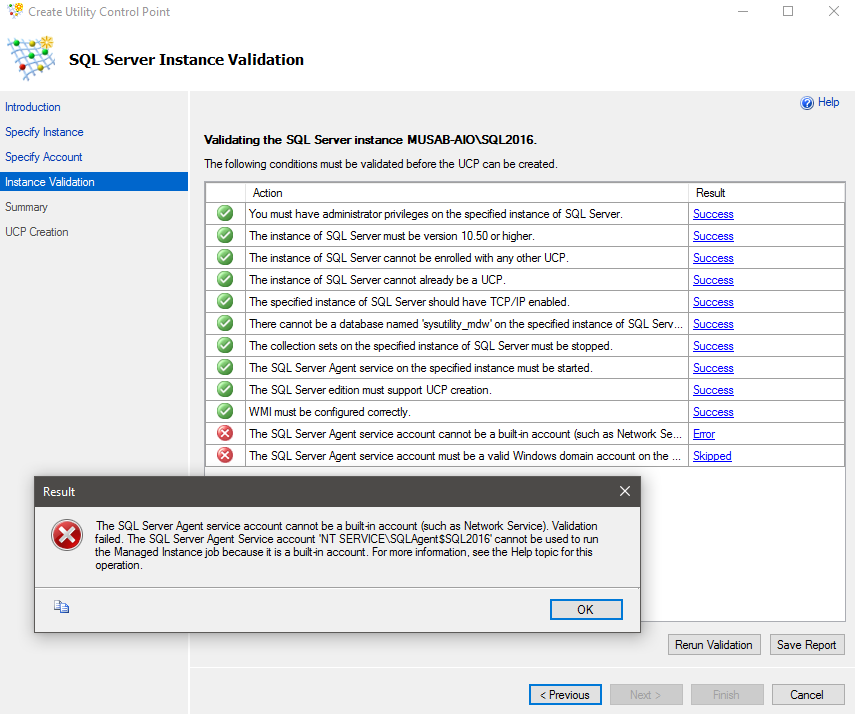855x714 pixels.
Task: Save the validation report
Action: 806,645
